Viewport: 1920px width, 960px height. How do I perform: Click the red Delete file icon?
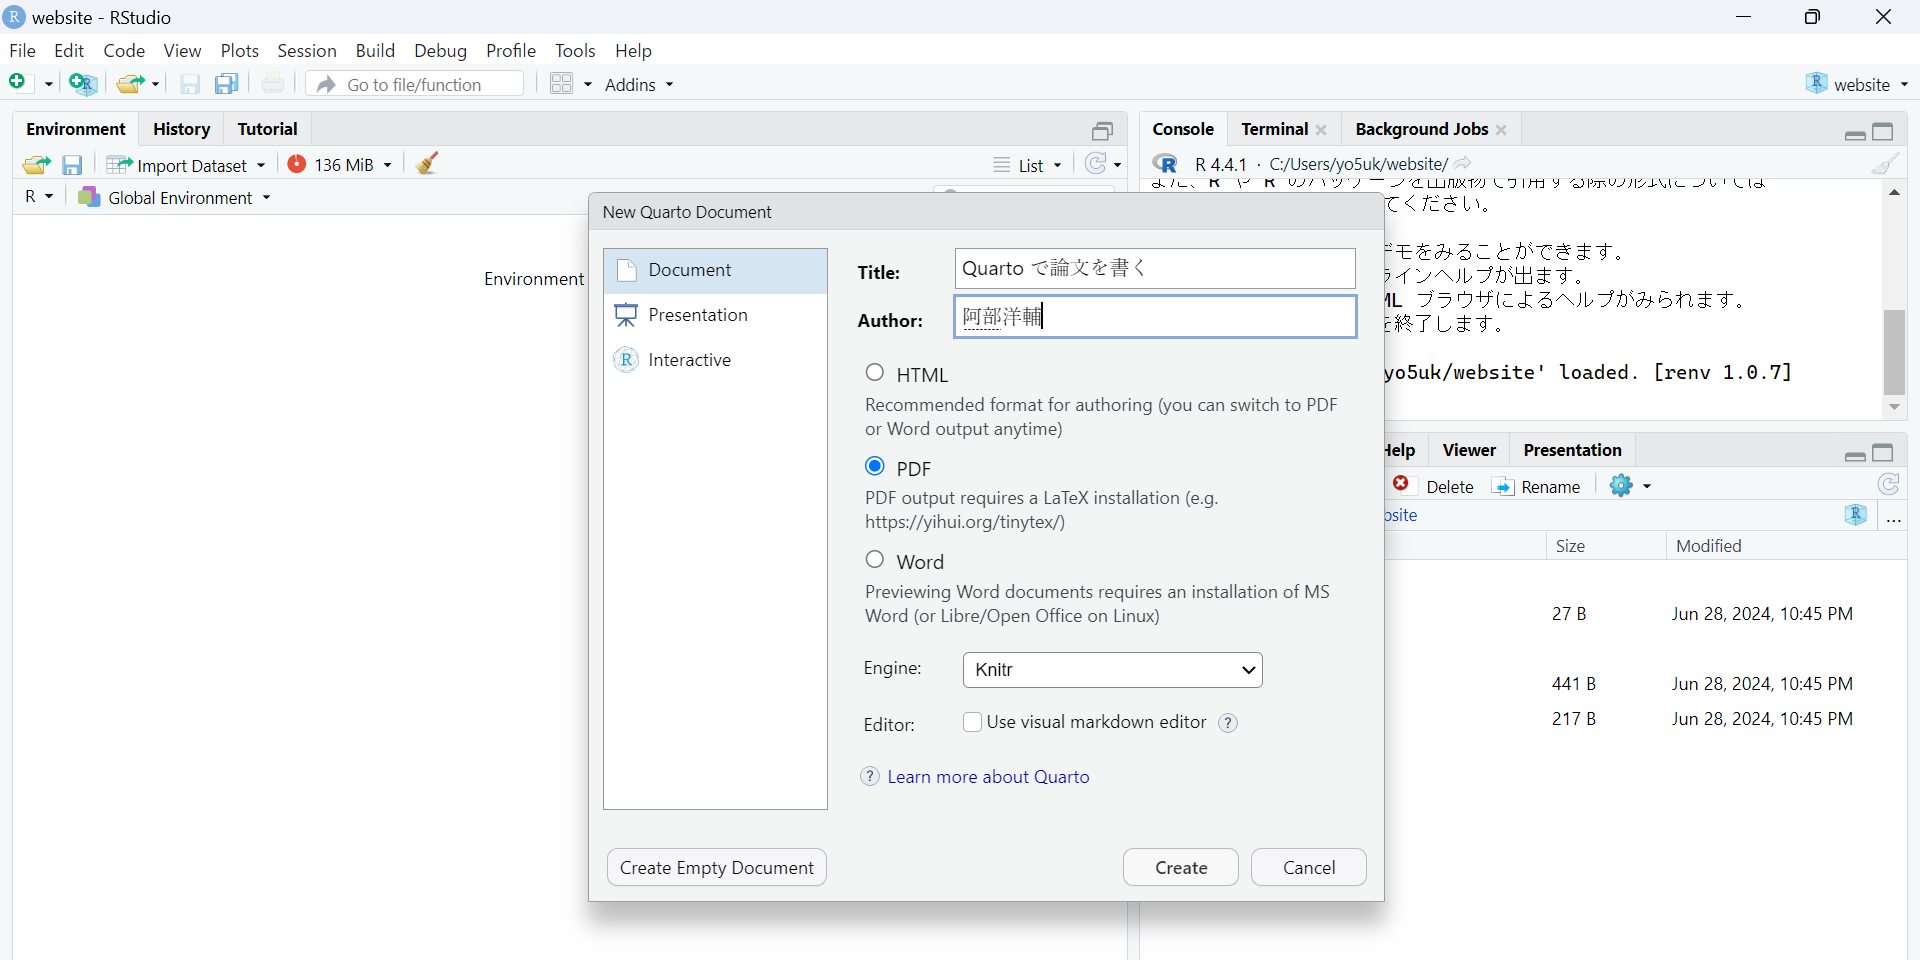click(x=1402, y=486)
